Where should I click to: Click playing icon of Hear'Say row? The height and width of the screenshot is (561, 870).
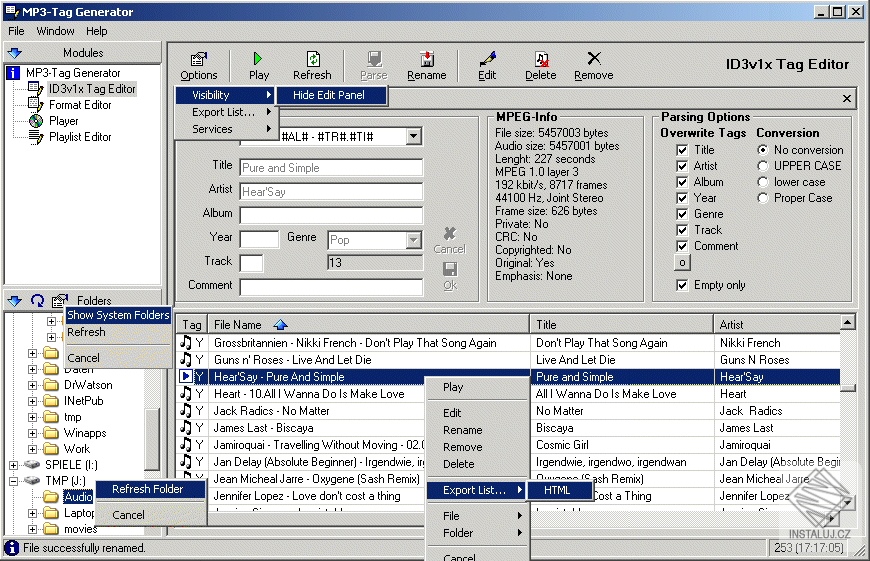[186, 377]
